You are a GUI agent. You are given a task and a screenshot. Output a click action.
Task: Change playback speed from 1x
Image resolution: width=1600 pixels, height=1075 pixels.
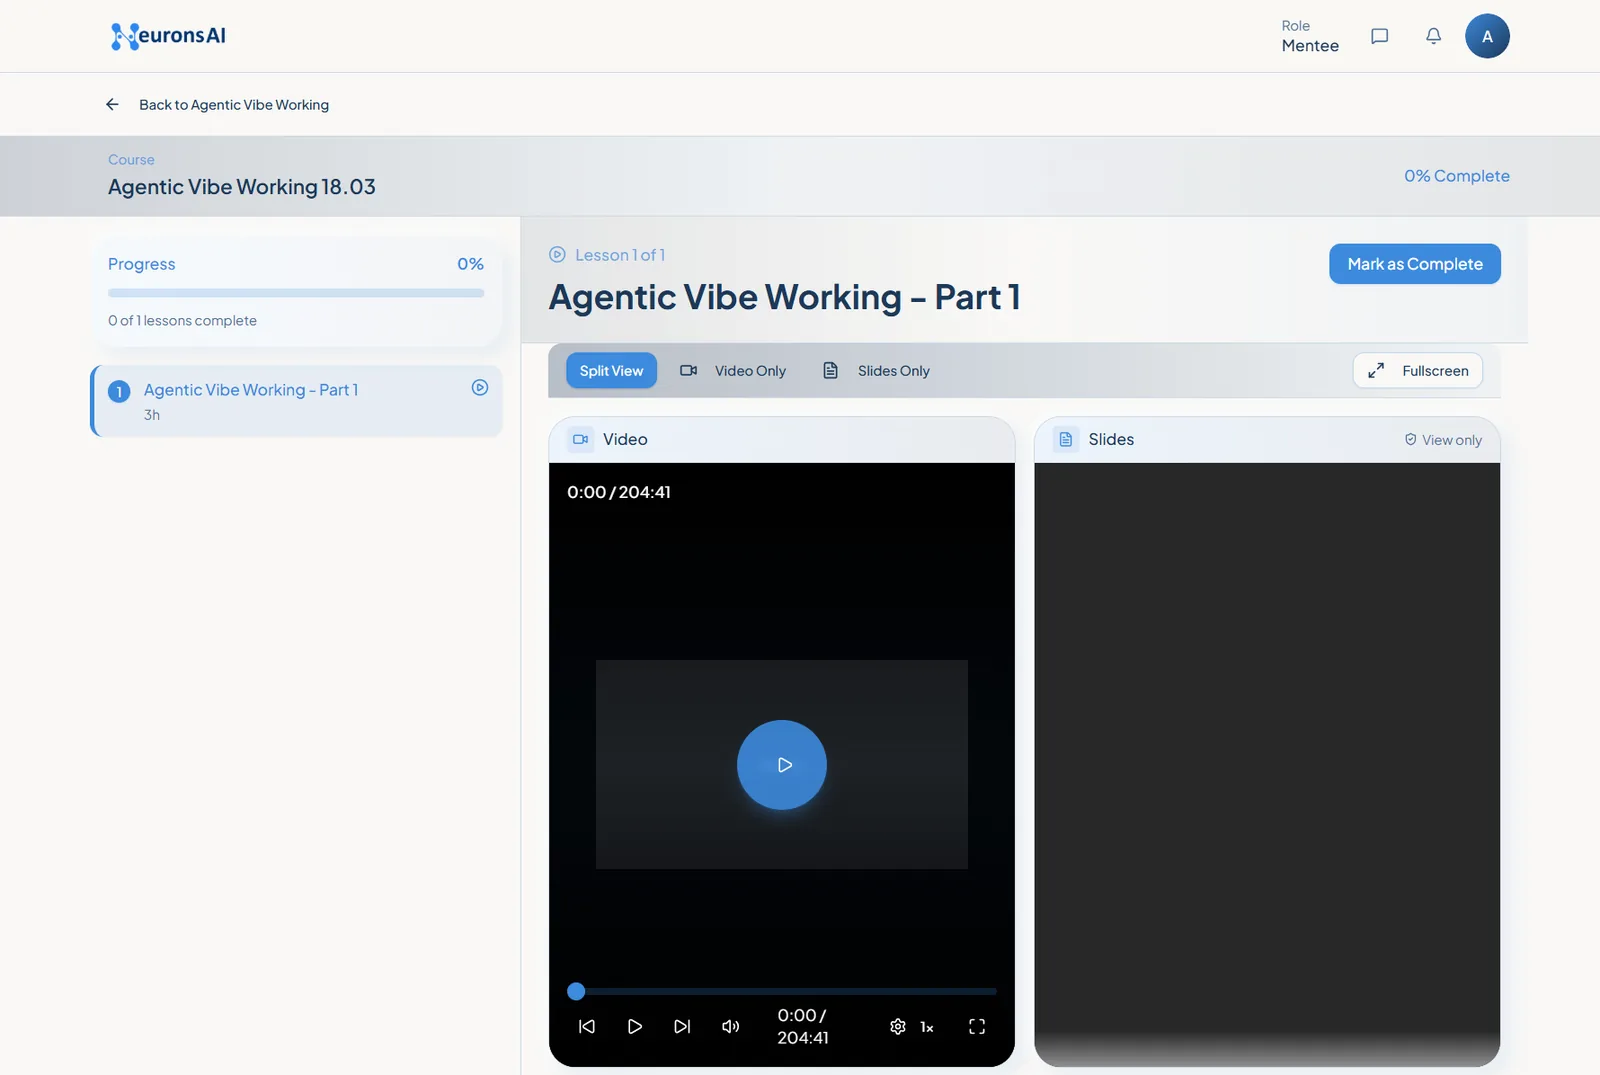[x=927, y=1027]
